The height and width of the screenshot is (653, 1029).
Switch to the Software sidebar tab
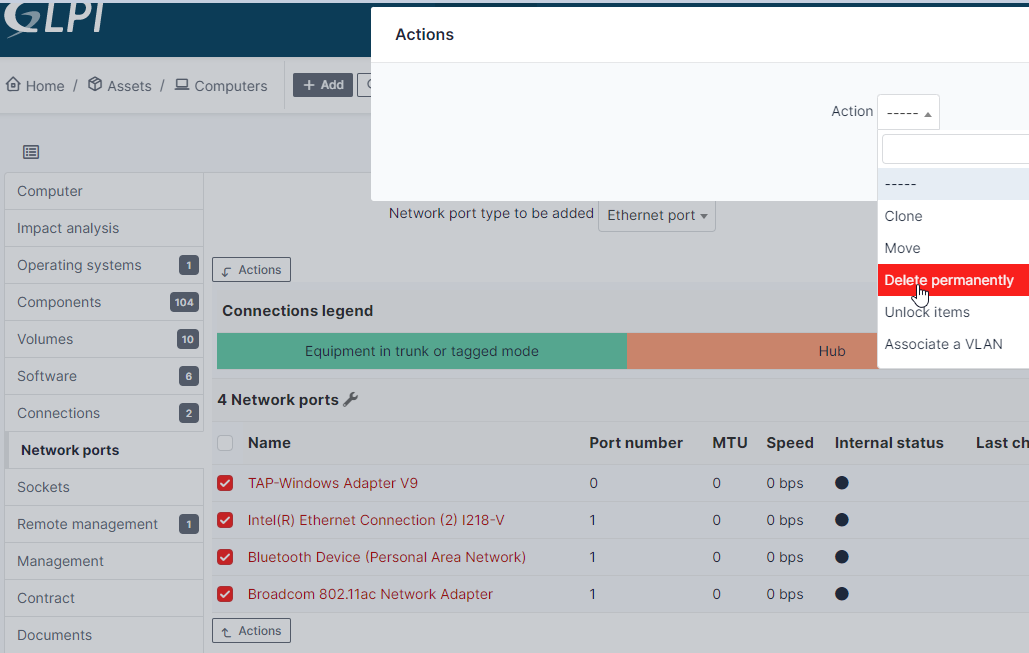[47, 376]
